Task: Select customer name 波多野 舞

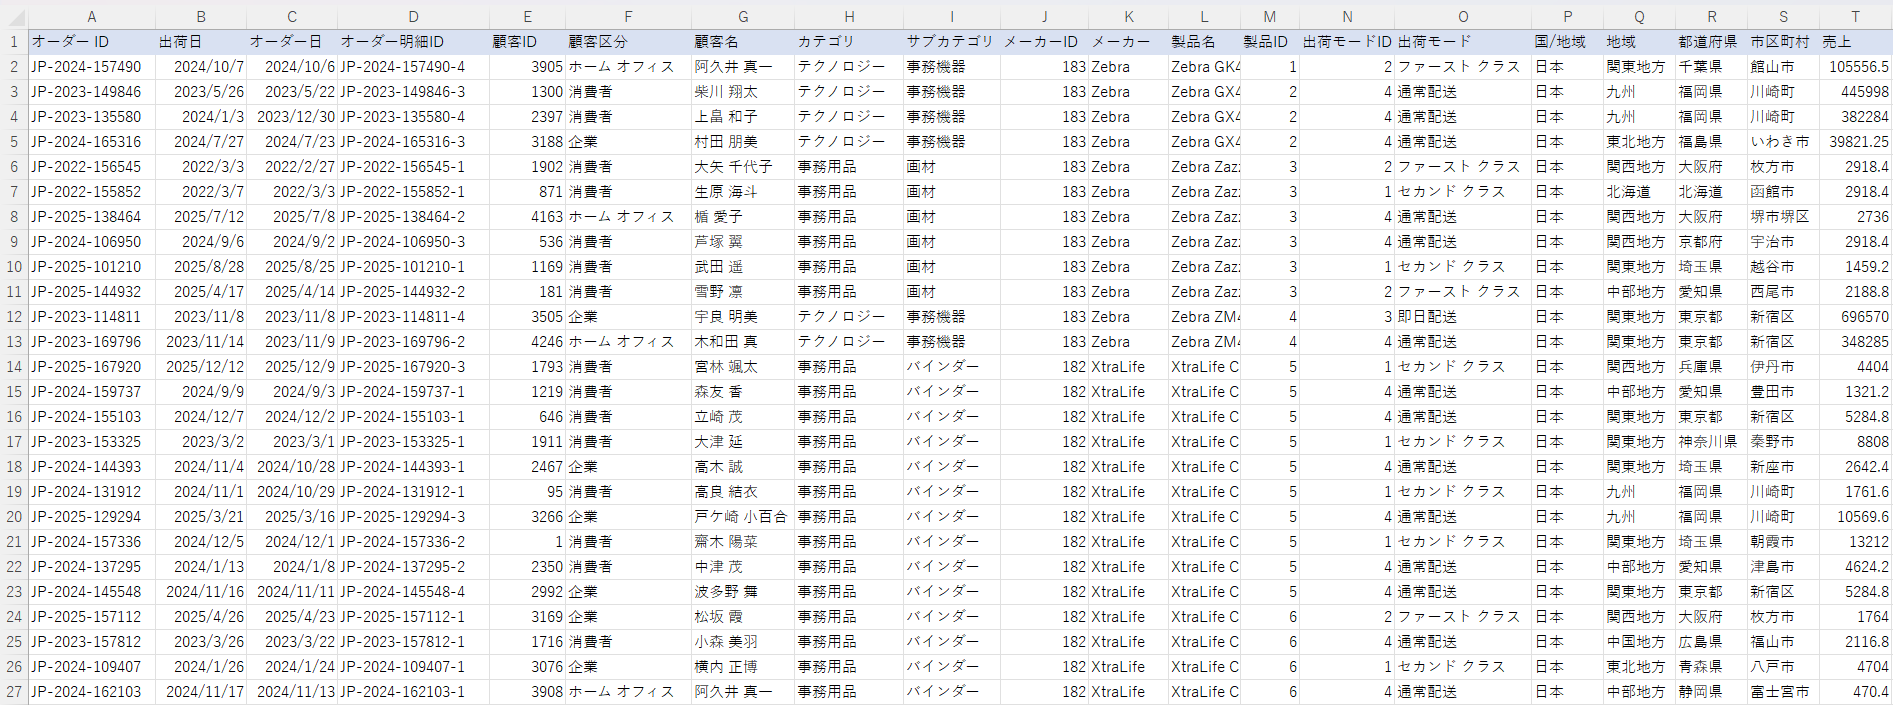Action: pos(743,591)
